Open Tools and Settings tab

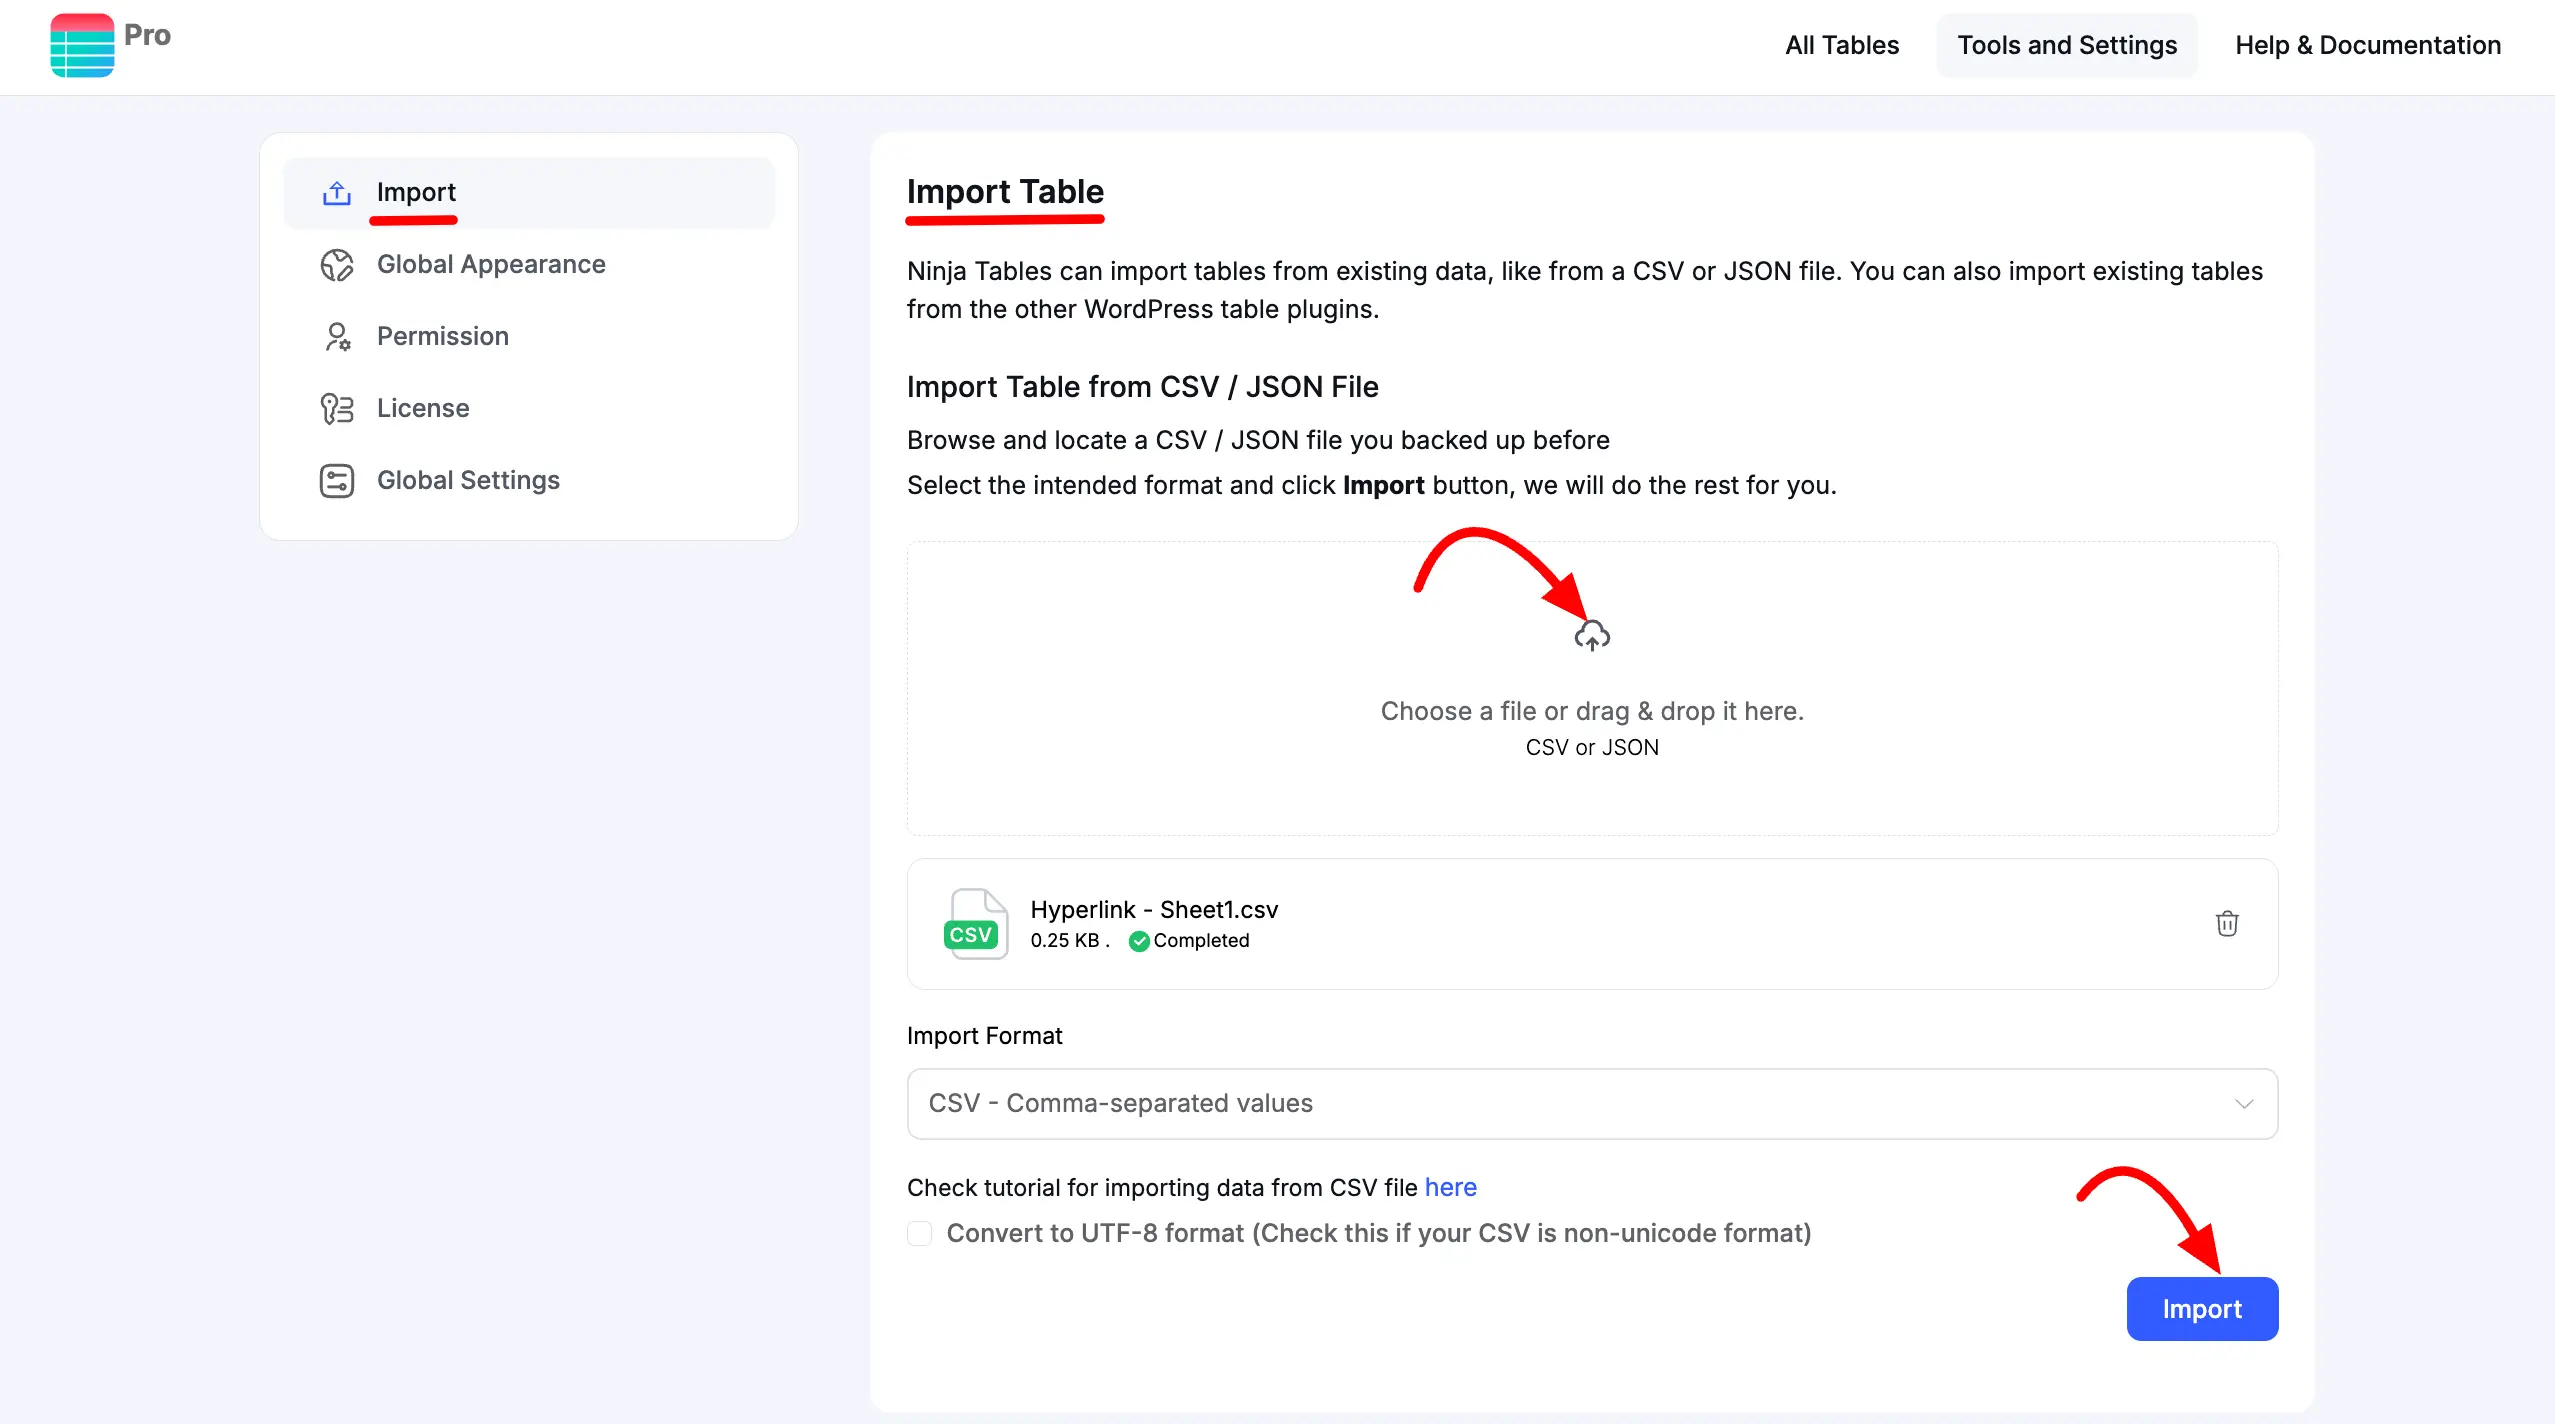point(2067,45)
